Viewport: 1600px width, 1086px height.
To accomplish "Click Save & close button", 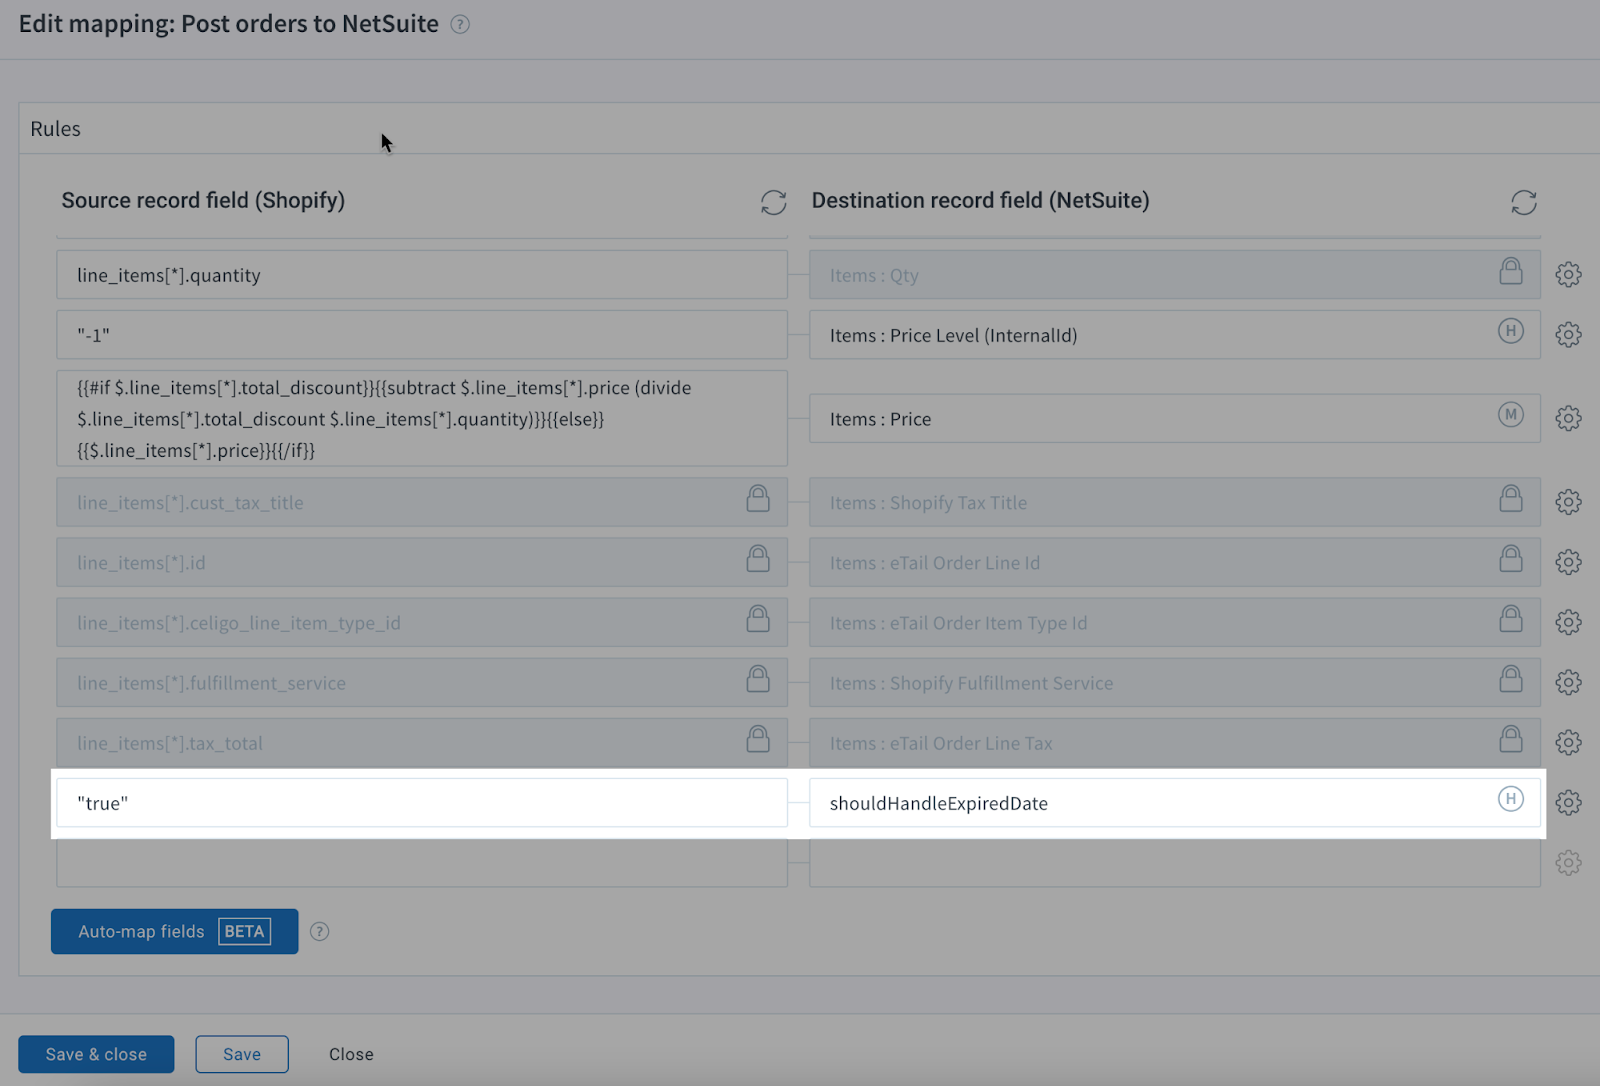I will click(x=96, y=1054).
